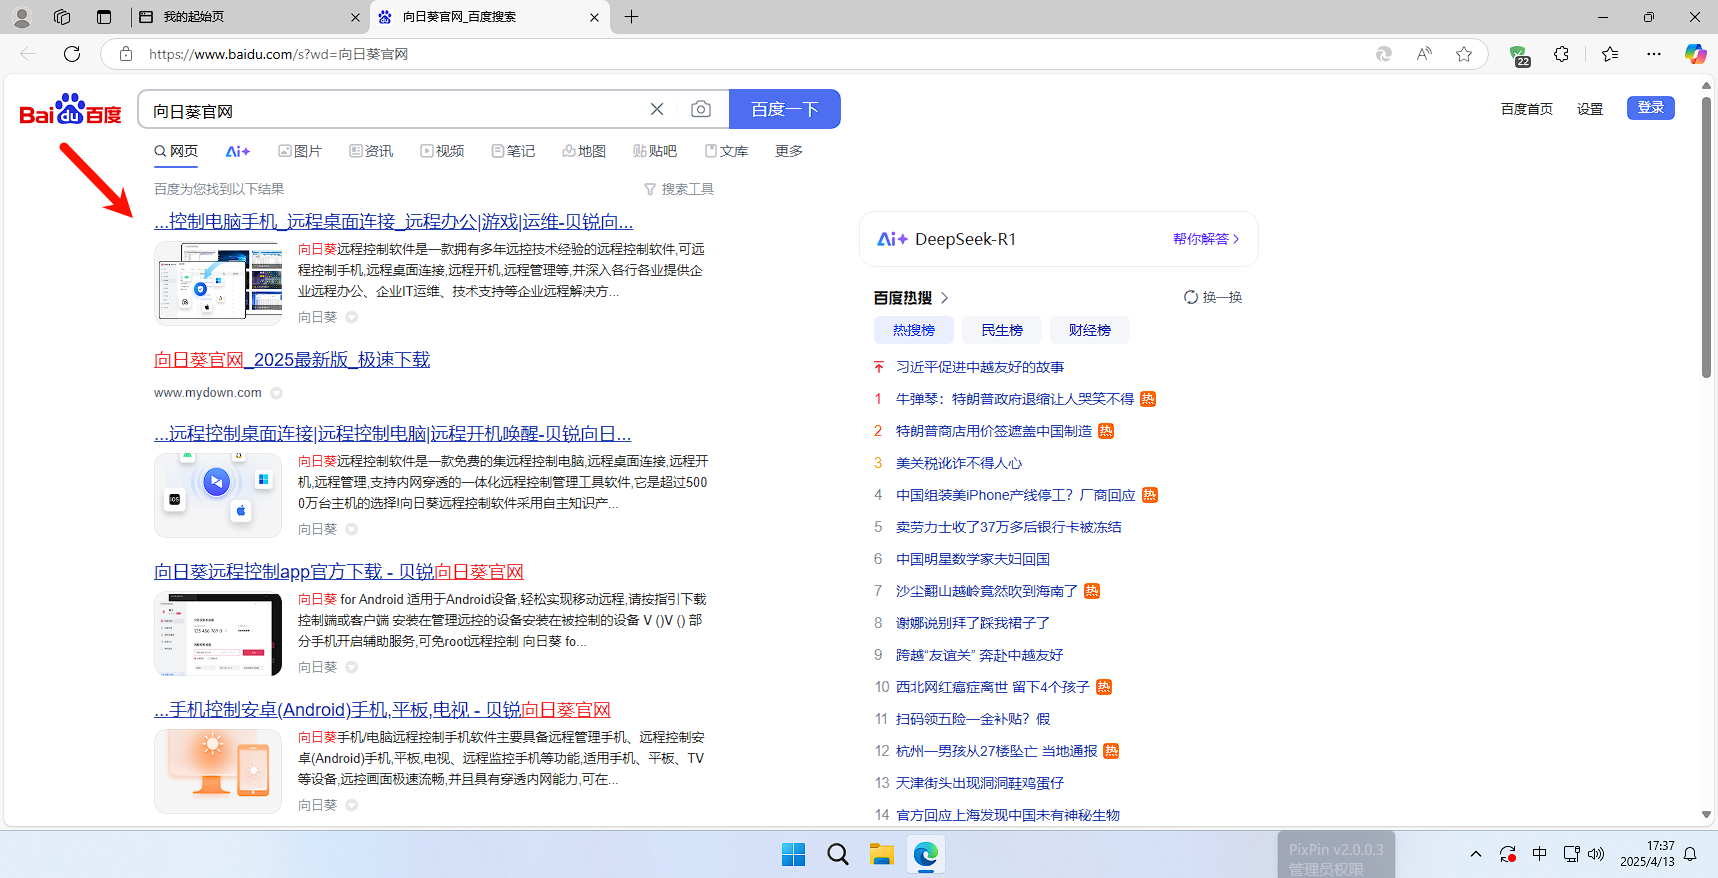Click the orange monitor result thumbnail
This screenshot has height=878, width=1718.
pyautogui.click(x=218, y=771)
